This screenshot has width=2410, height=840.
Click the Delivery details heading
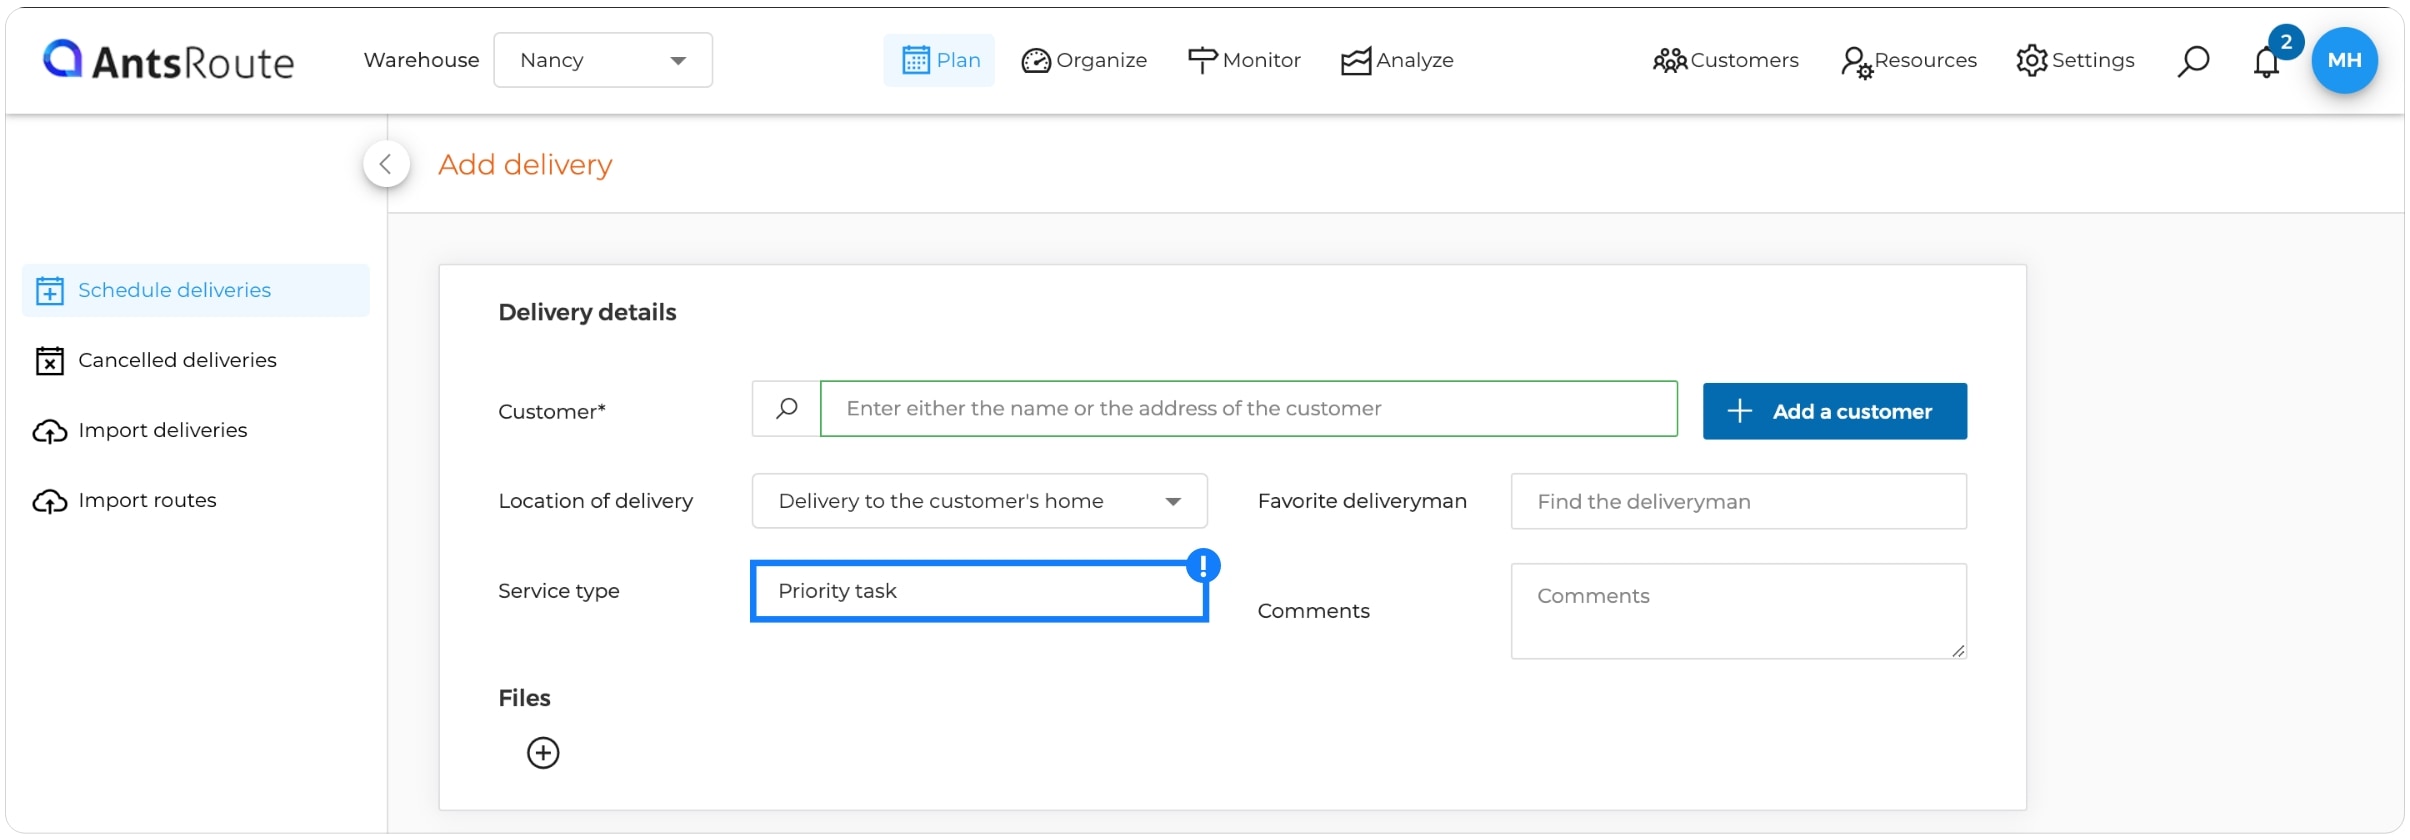[x=587, y=312]
